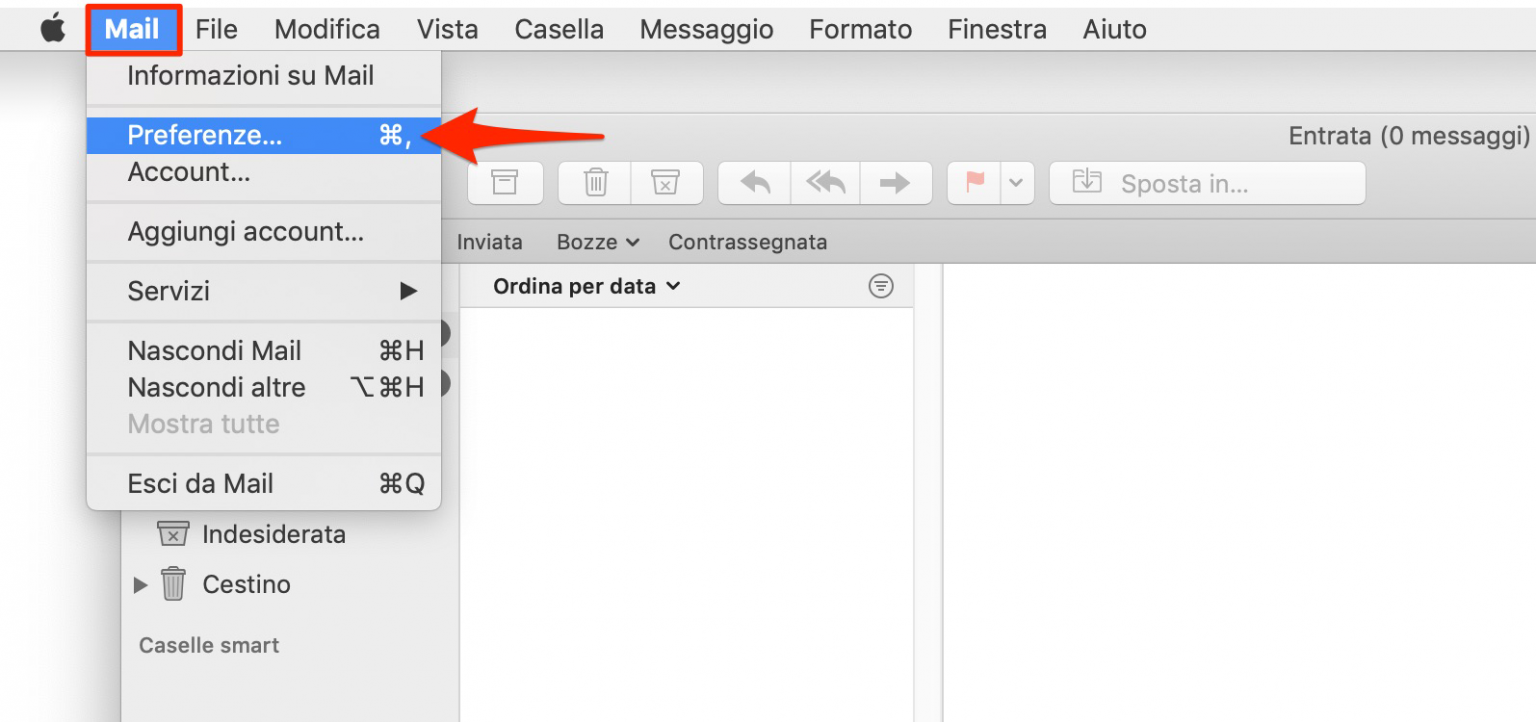Open the File menu
The width and height of the screenshot is (1536, 722).
pos(216,30)
